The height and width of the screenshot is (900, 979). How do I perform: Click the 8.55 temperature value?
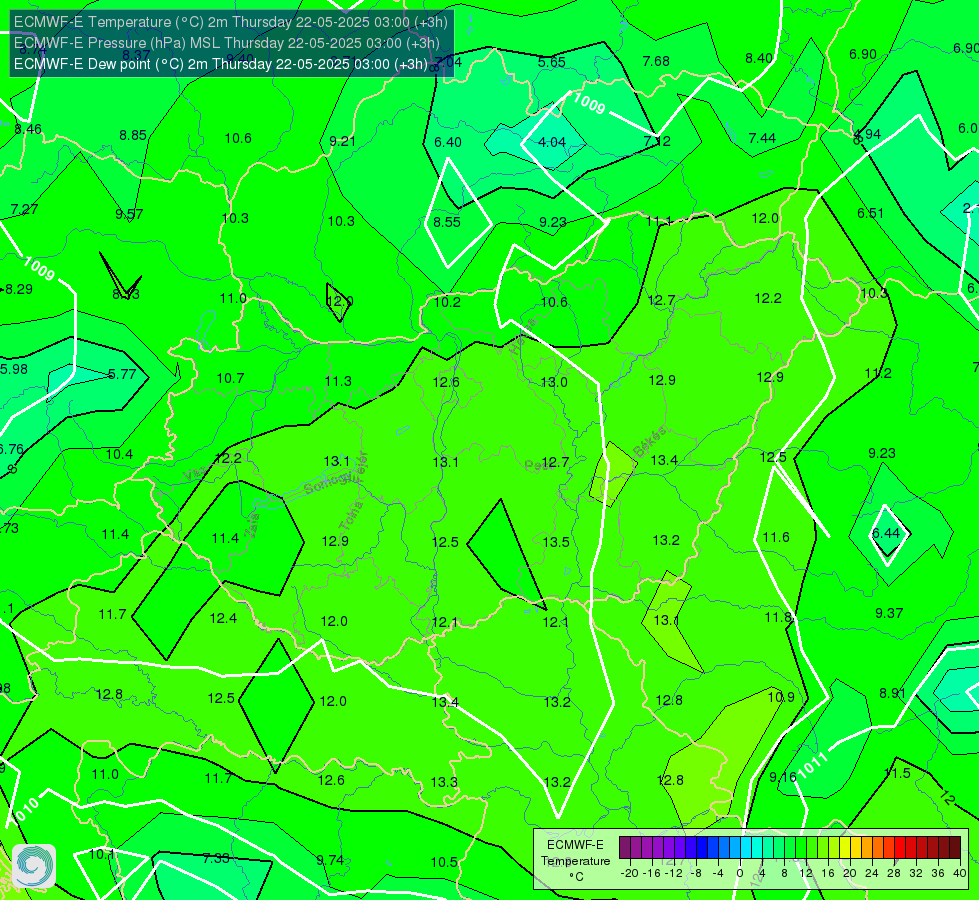[x=447, y=222]
